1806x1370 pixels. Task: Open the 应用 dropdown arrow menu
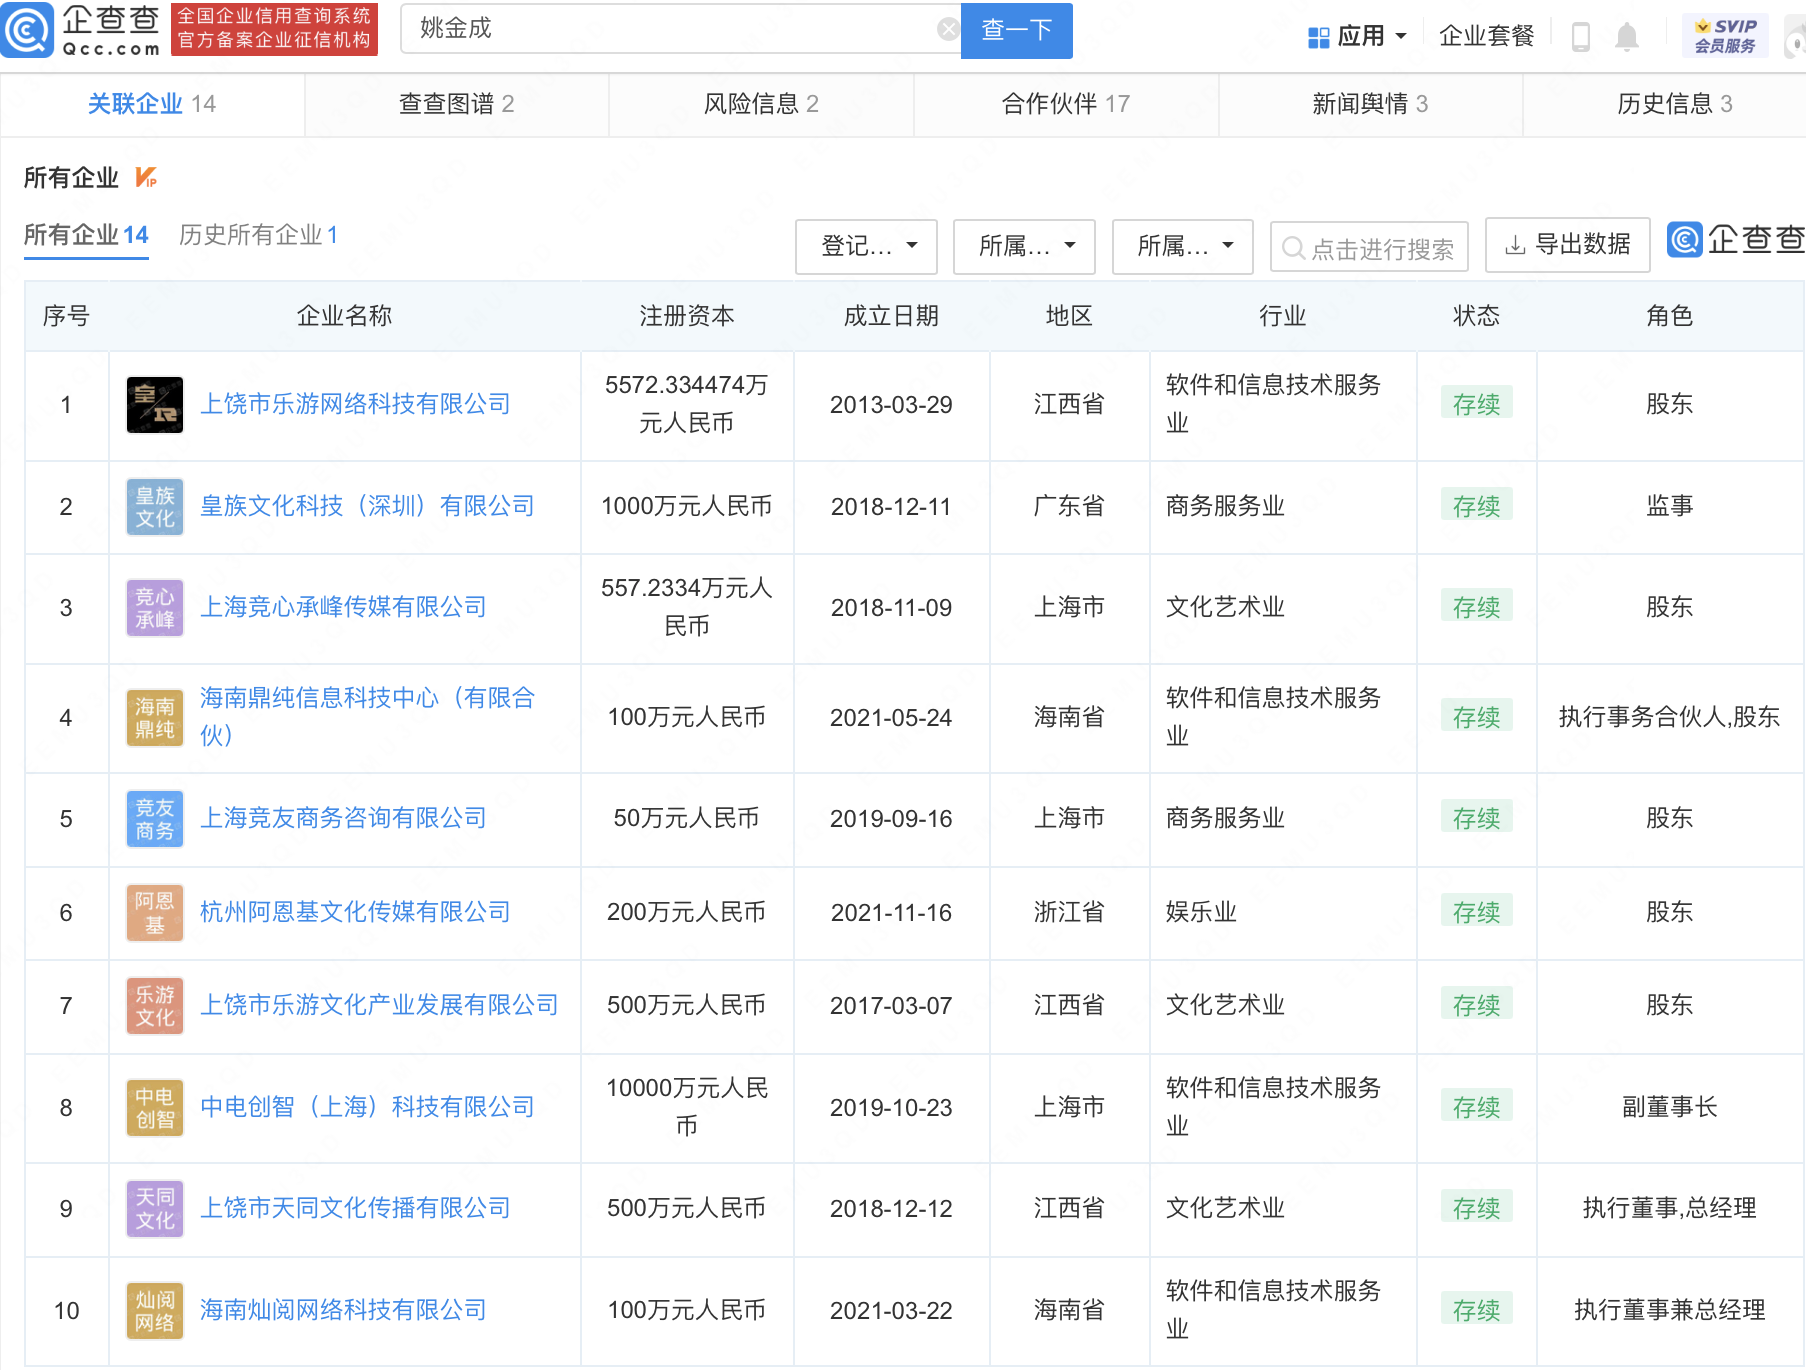[1401, 37]
